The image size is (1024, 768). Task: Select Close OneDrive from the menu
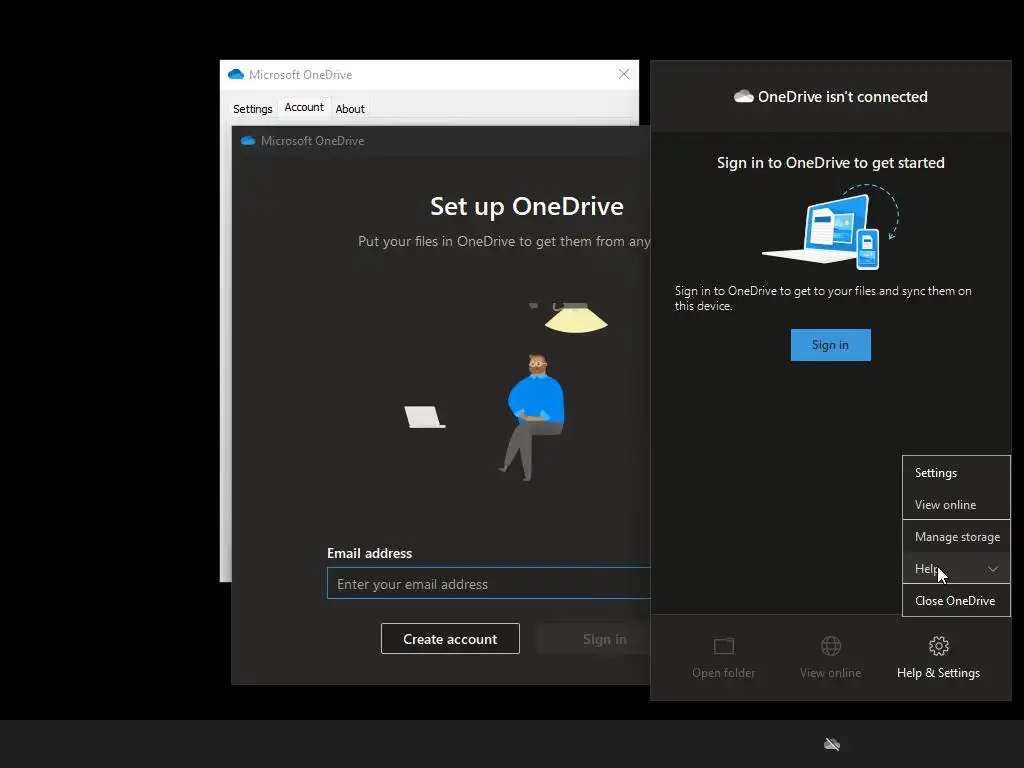[x=956, y=601]
